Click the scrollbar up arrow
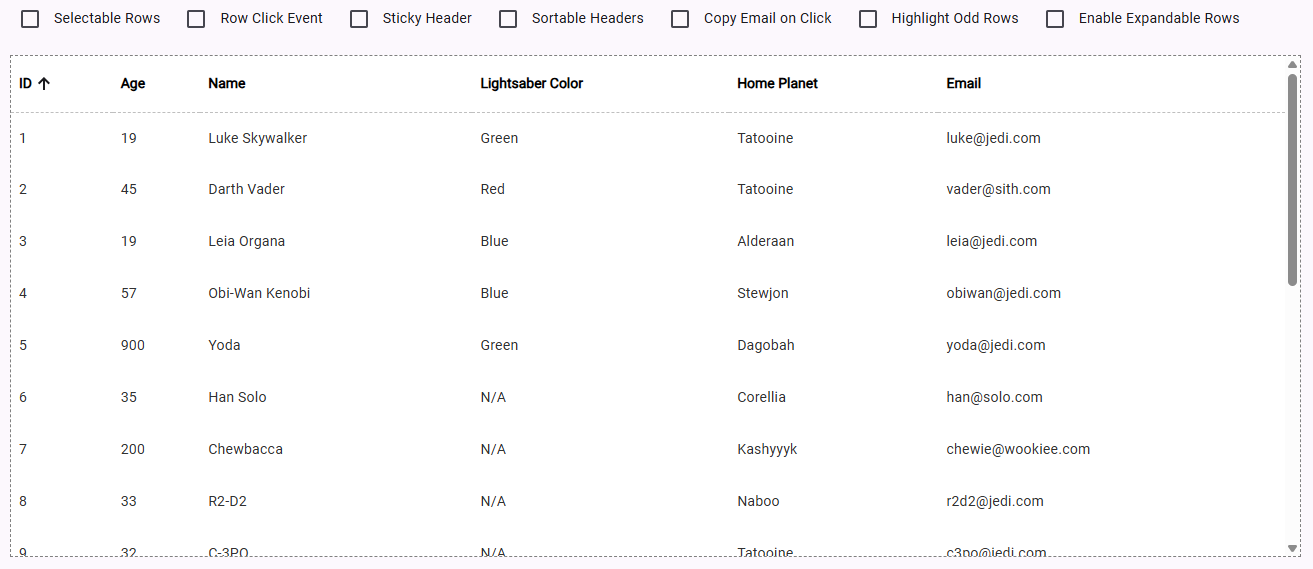This screenshot has height=569, width=1313. point(1292,64)
